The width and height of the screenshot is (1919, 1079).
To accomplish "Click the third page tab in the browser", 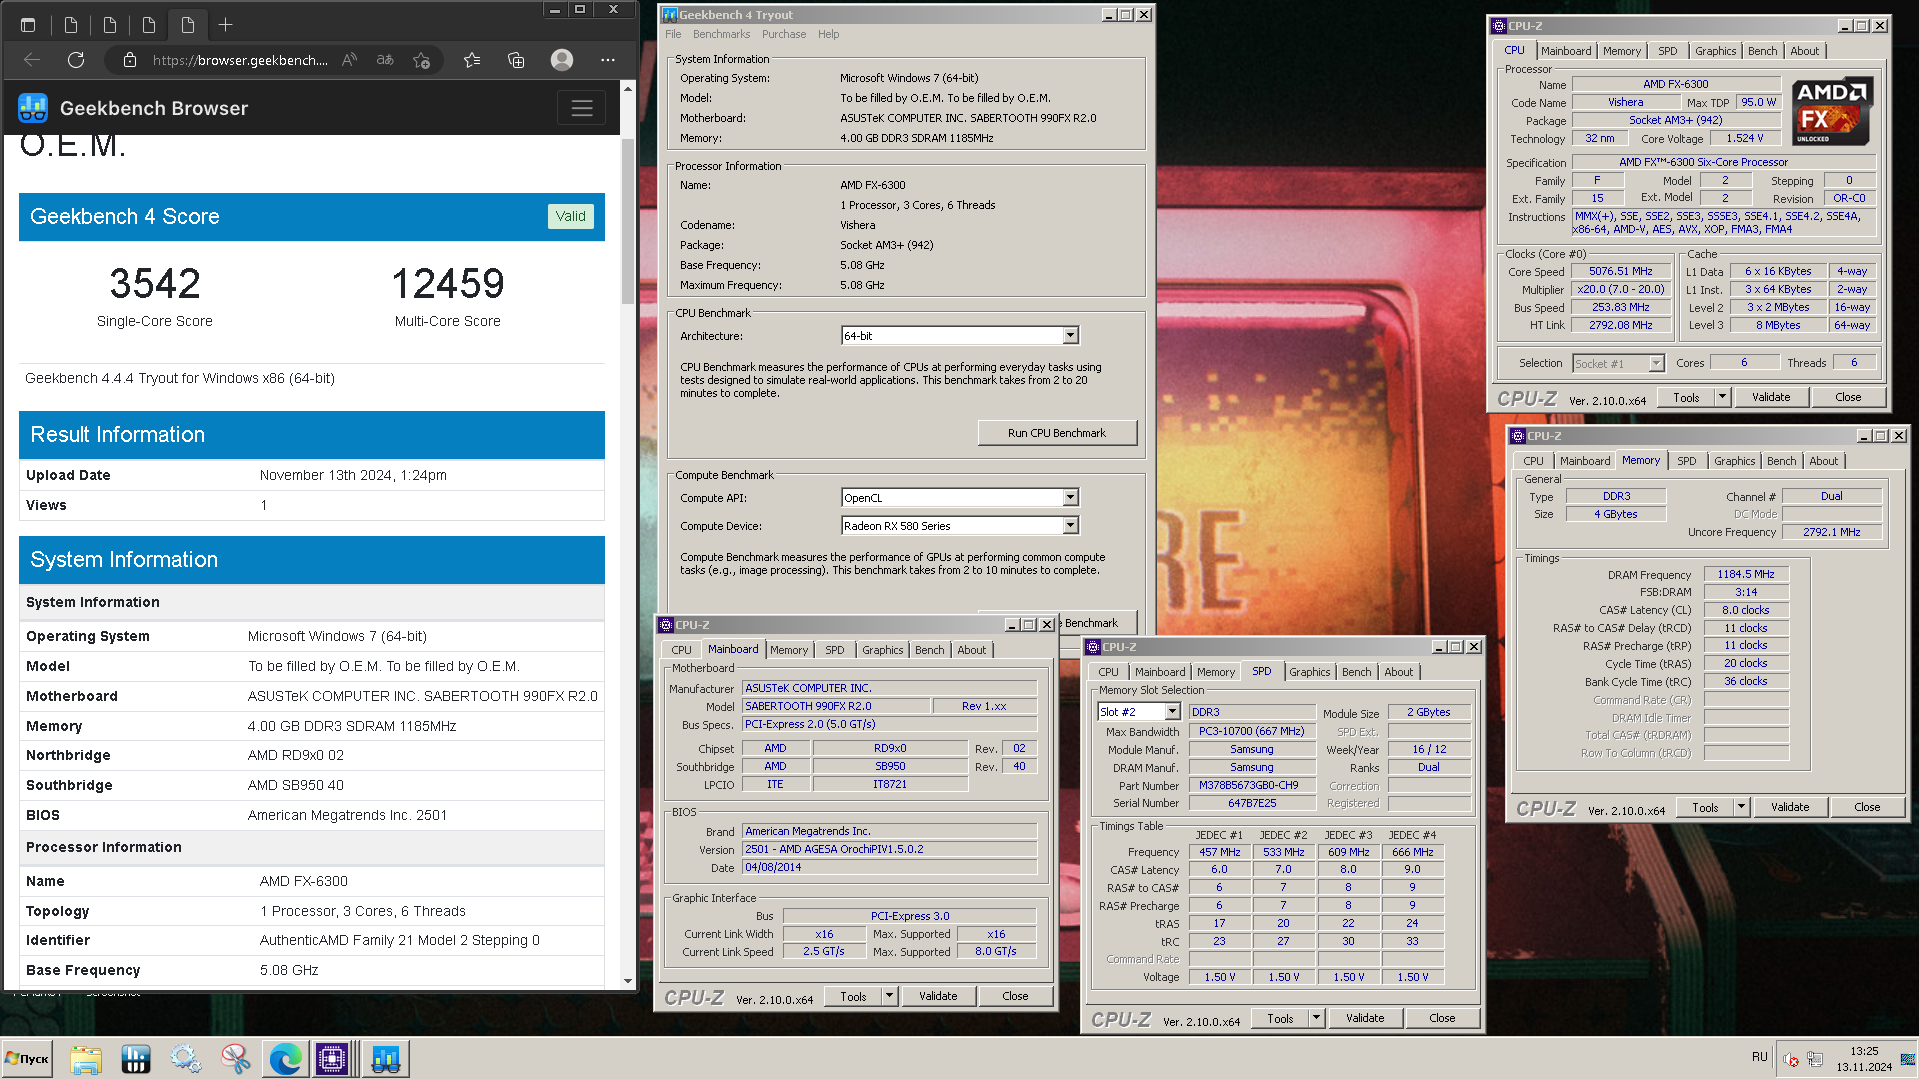I will tap(148, 25).
